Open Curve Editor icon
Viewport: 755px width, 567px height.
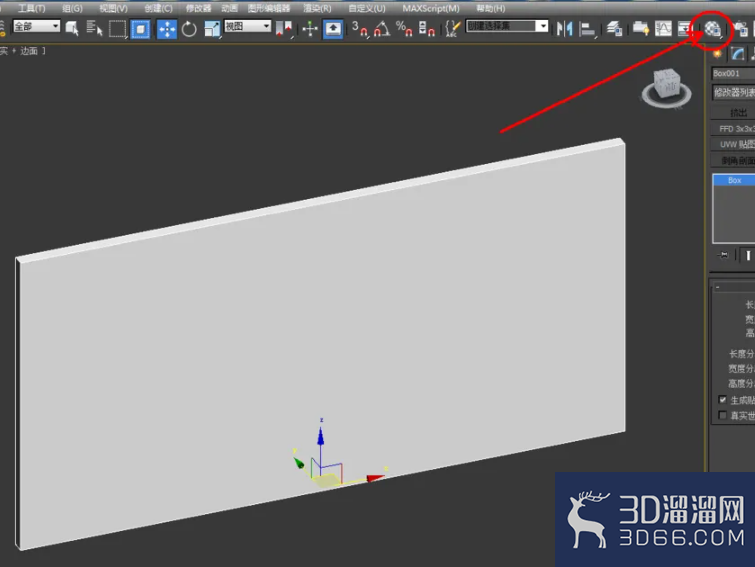click(663, 28)
